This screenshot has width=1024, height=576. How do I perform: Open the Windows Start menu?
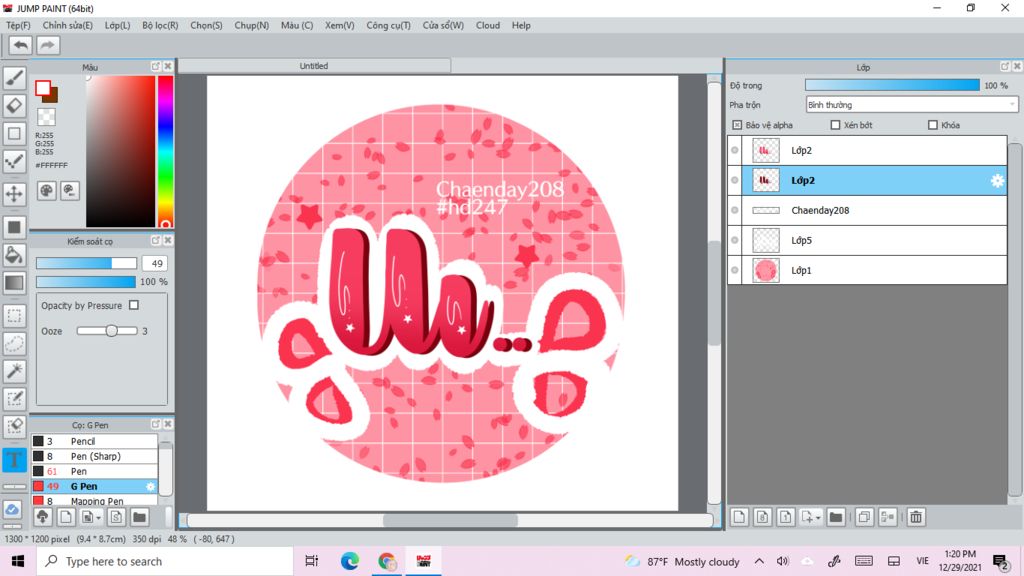[x=18, y=561]
